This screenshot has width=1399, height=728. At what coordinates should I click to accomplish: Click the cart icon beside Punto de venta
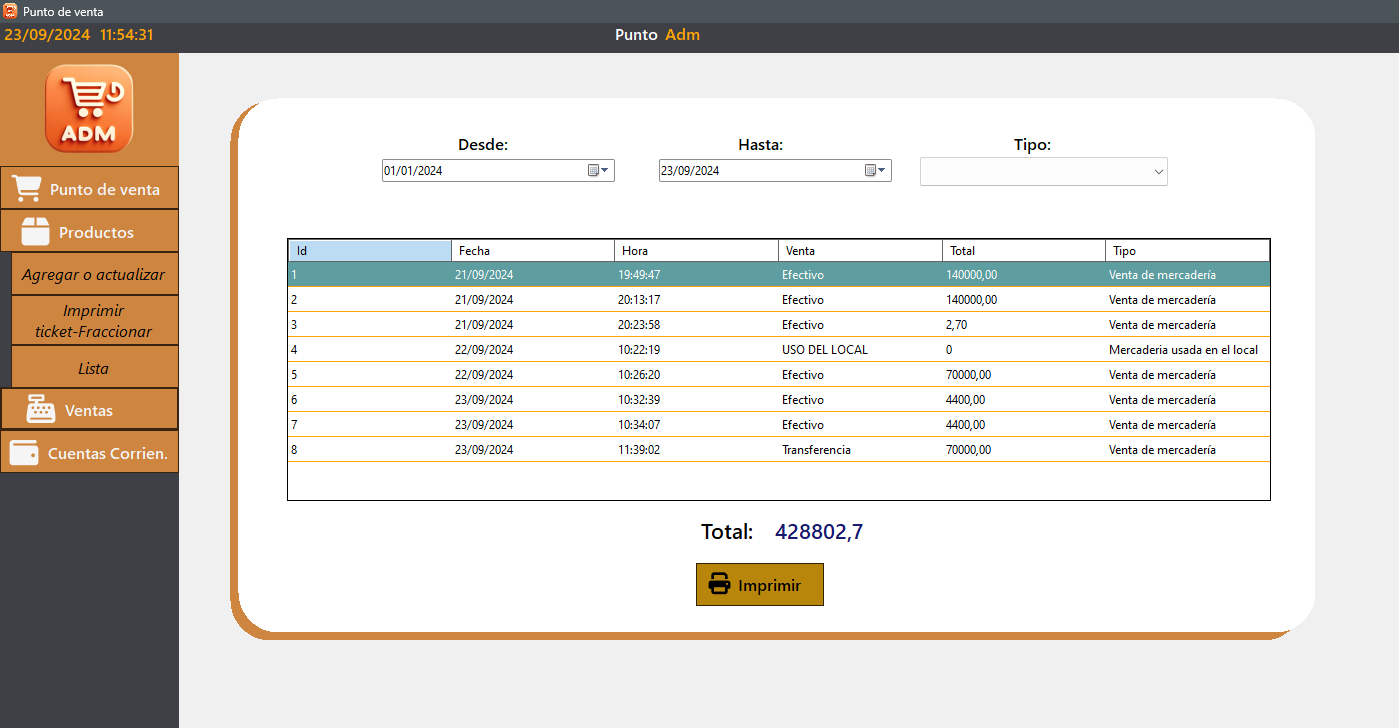tap(26, 189)
